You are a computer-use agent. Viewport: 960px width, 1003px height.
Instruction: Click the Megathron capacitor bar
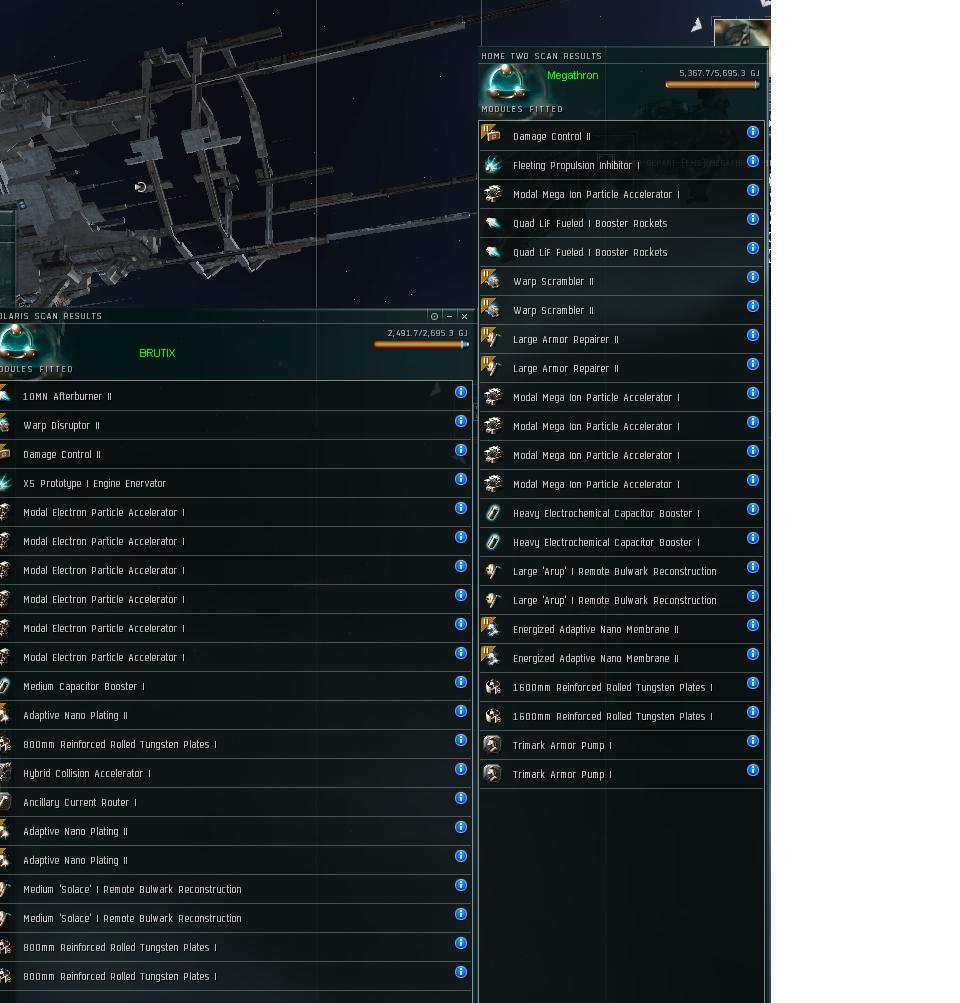[x=712, y=84]
